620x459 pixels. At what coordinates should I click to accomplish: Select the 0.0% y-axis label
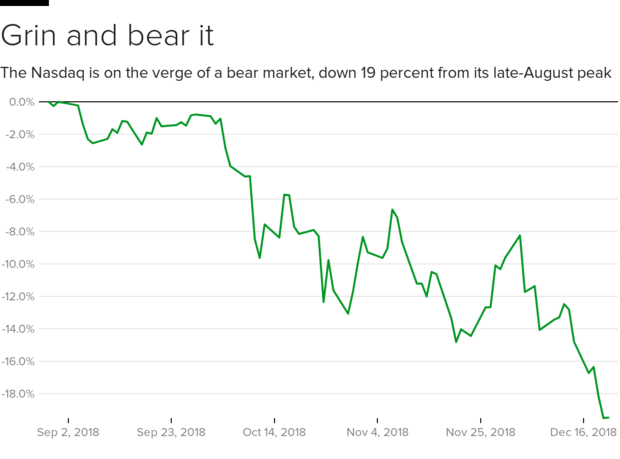[21, 102]
